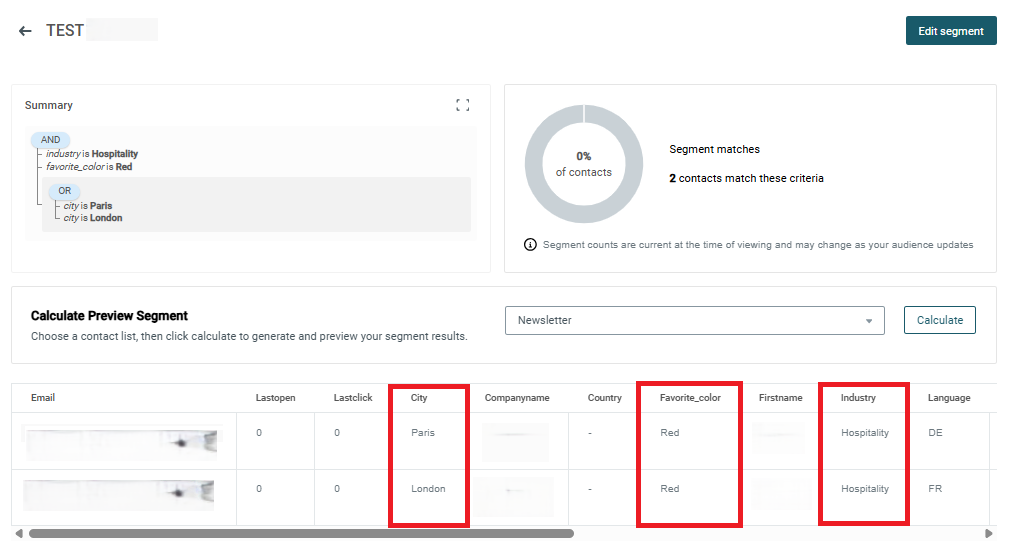Click the Lastopen column header

click(275, 398)
